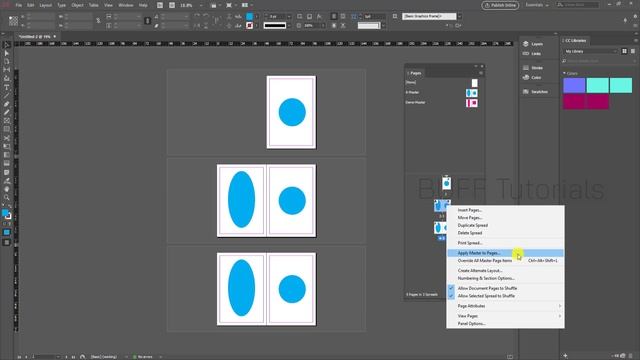Open the zoom level dropdown

click(201, 5)
